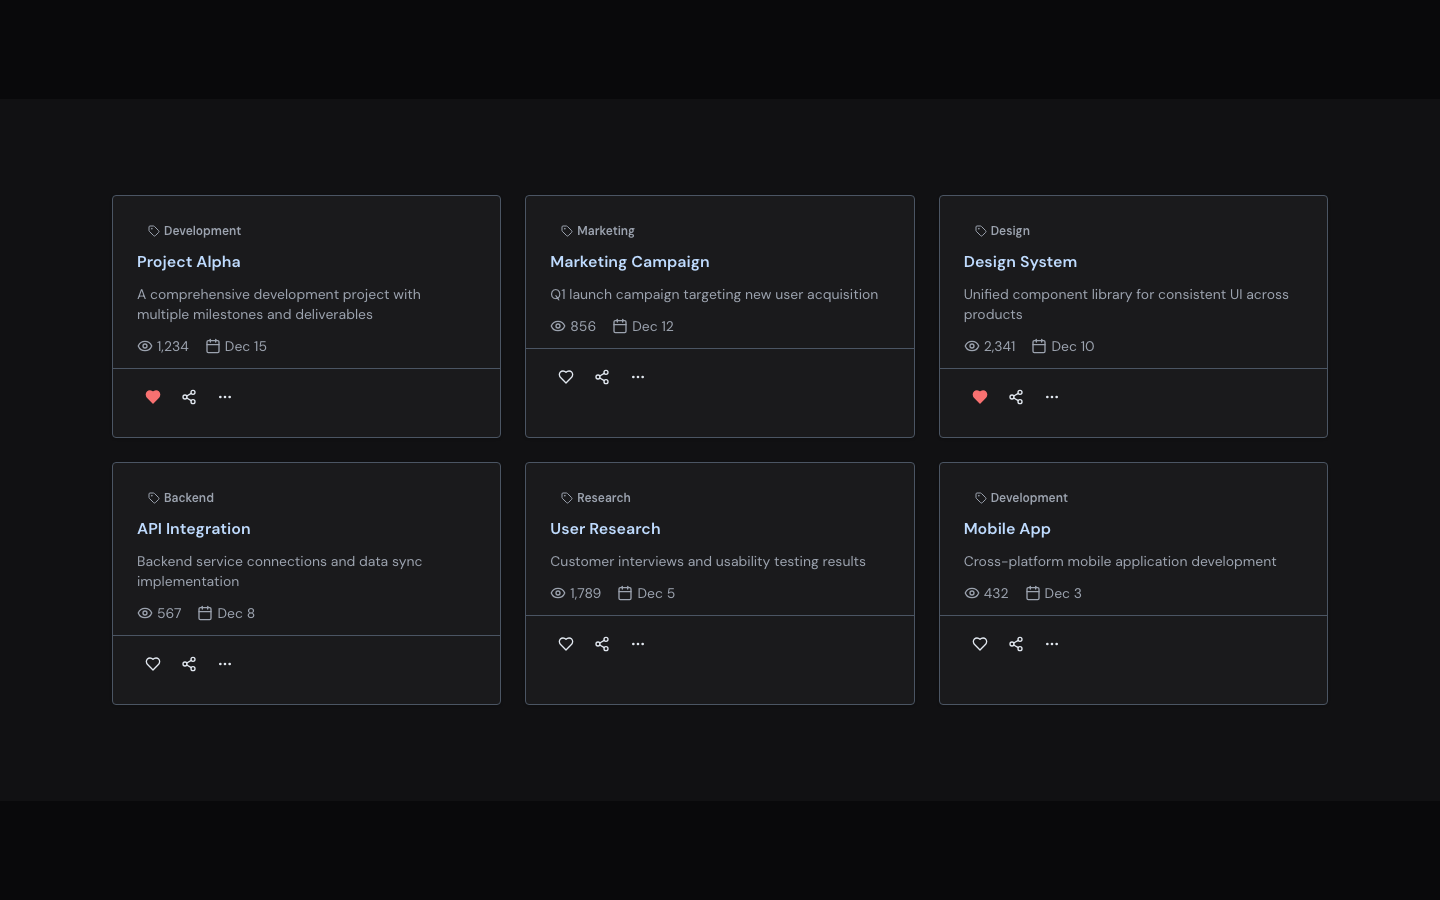Open more options on Marketing Campaign
This screenshot has width=1440, height=900.
[638, 377]
